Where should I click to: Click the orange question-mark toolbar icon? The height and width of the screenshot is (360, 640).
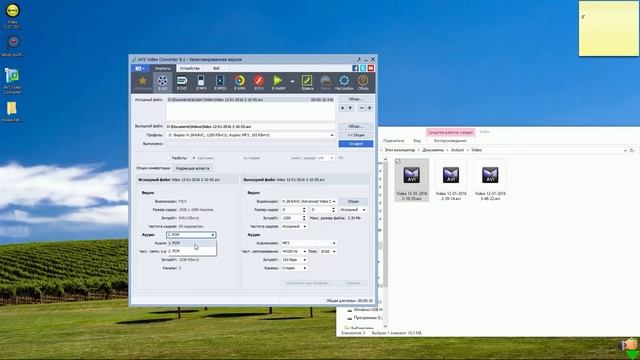[363, 82]
